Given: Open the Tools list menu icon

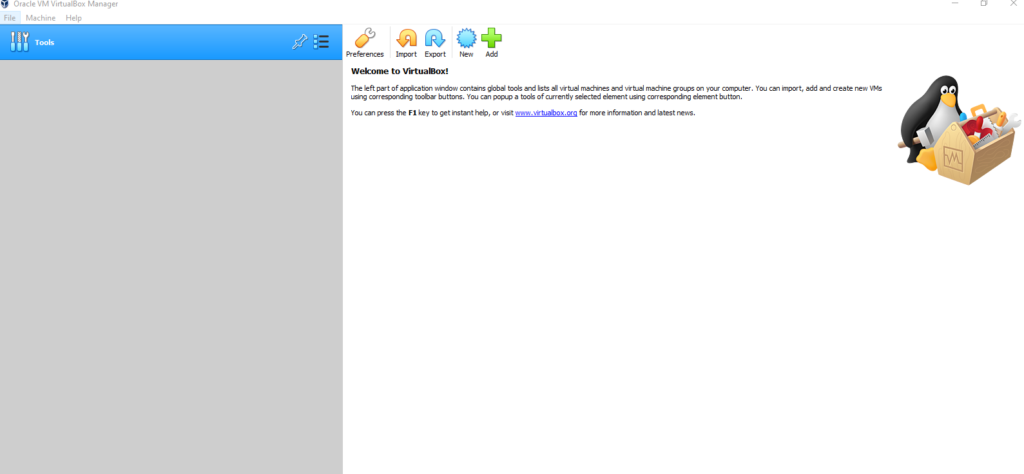Looking at the screenshot, I should (321, 42).
